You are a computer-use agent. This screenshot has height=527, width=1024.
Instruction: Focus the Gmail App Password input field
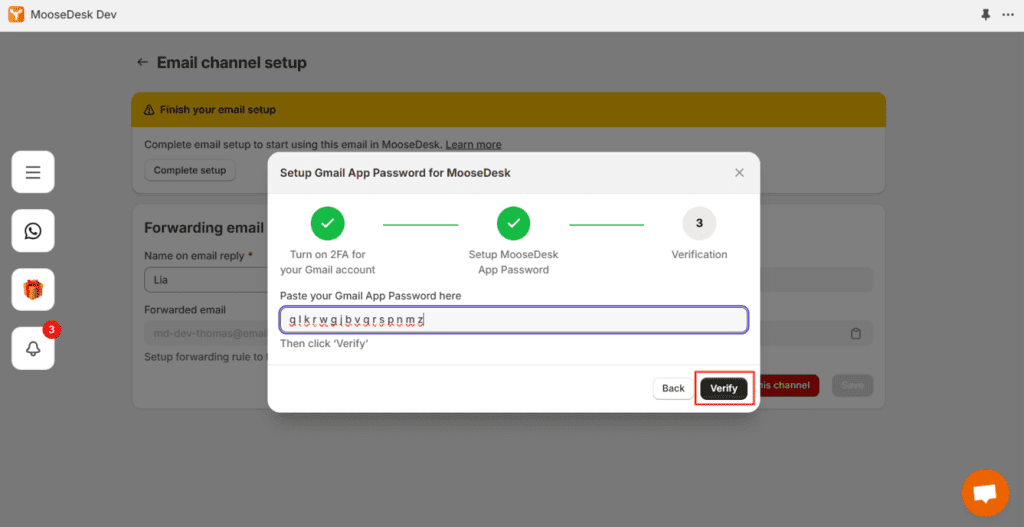(x=514, y=320)
